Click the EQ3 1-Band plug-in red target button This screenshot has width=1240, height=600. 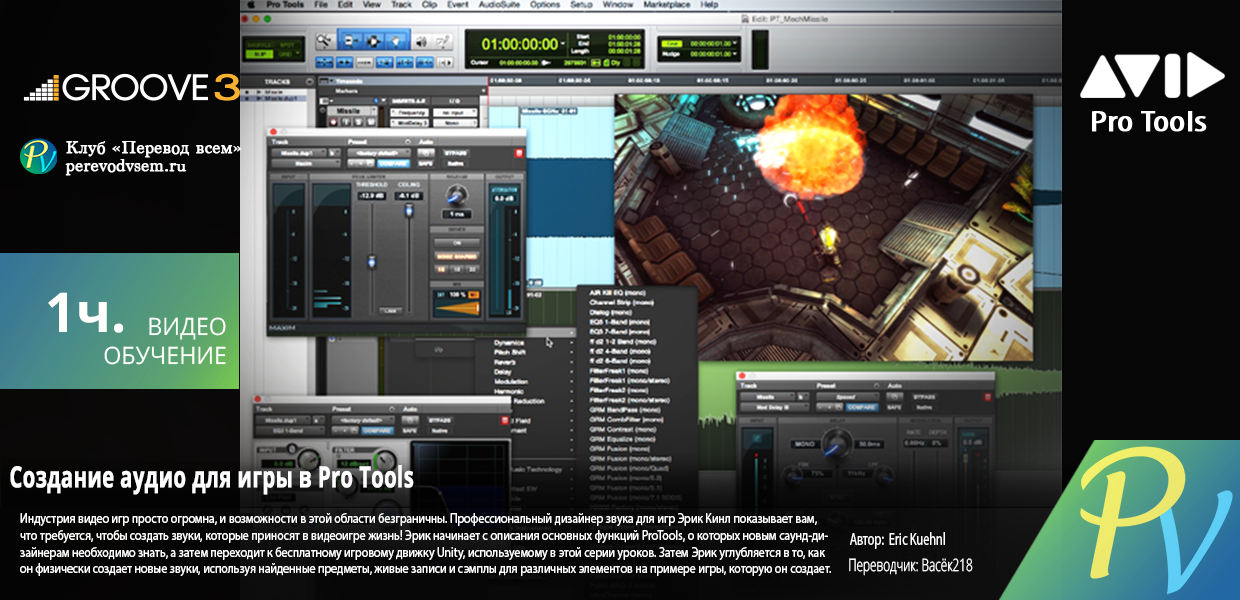pyautogui.click(x=503, y=422)
